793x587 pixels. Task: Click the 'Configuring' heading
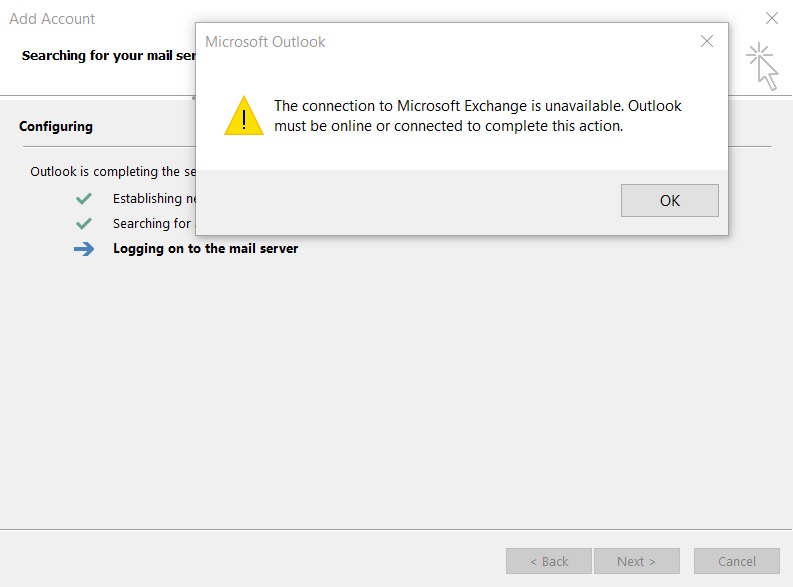56,126
